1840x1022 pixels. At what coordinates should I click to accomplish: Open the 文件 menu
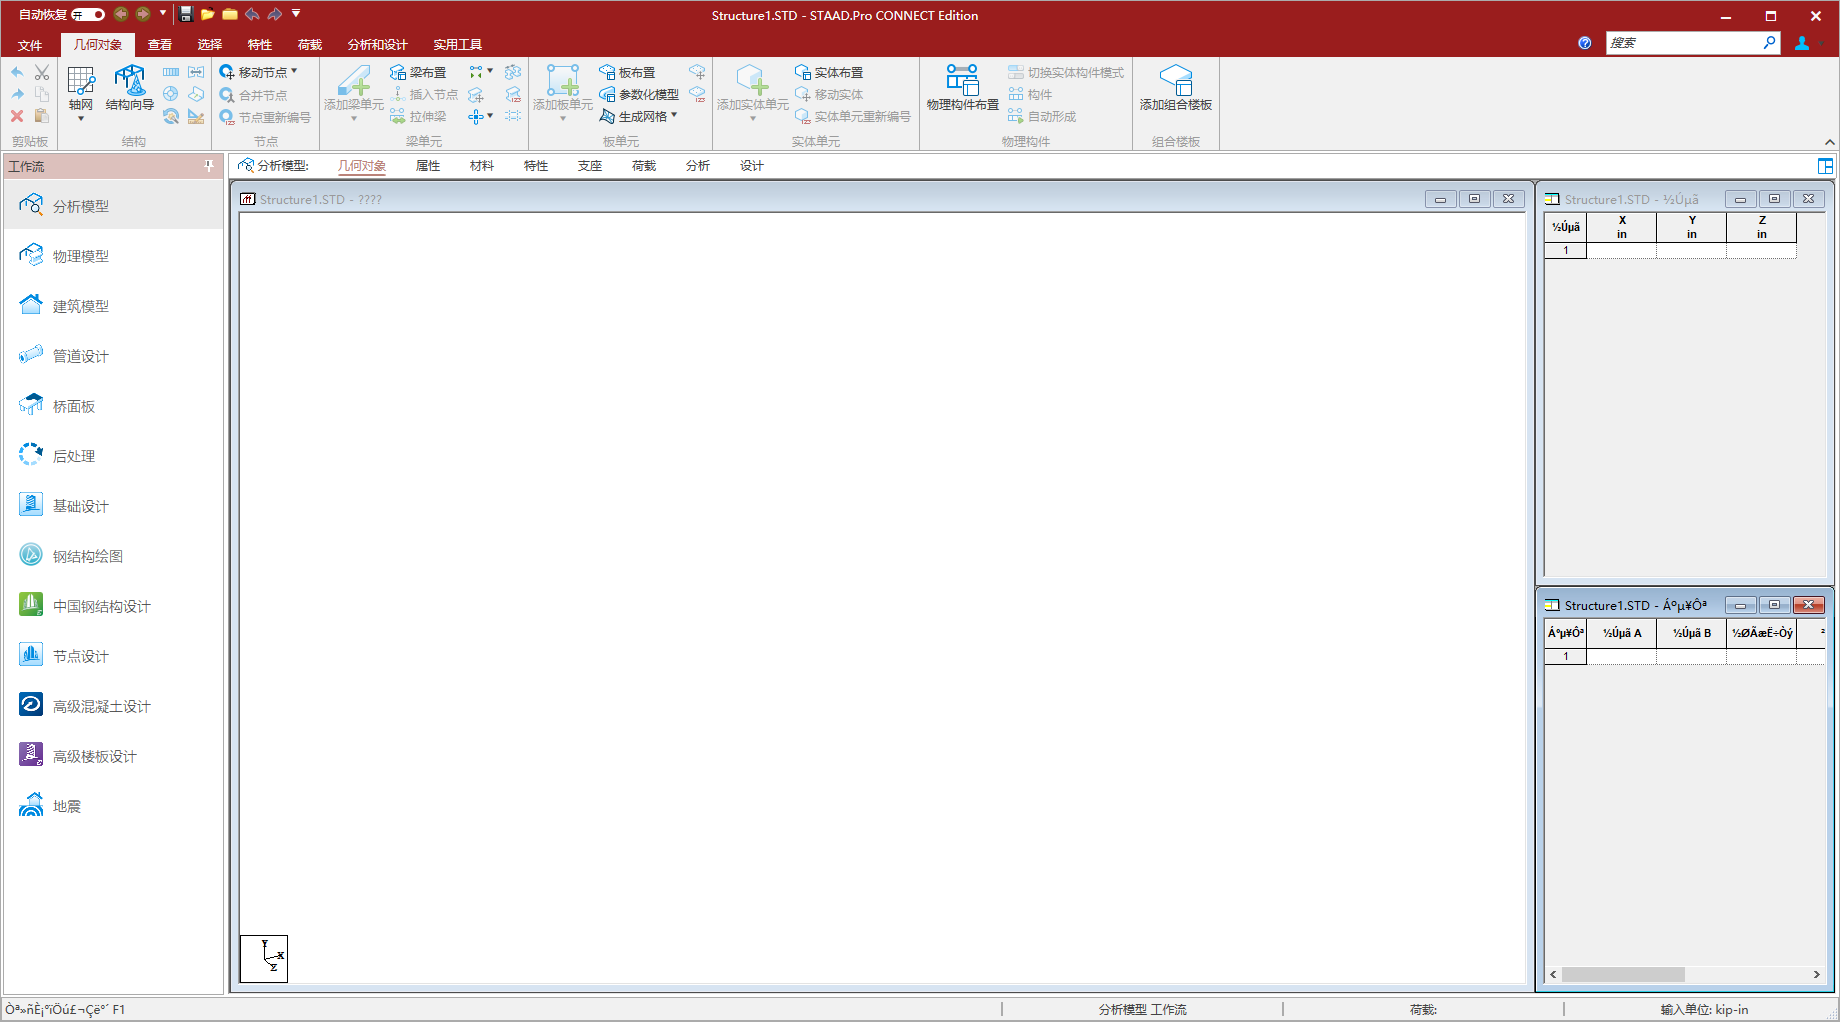30,45
